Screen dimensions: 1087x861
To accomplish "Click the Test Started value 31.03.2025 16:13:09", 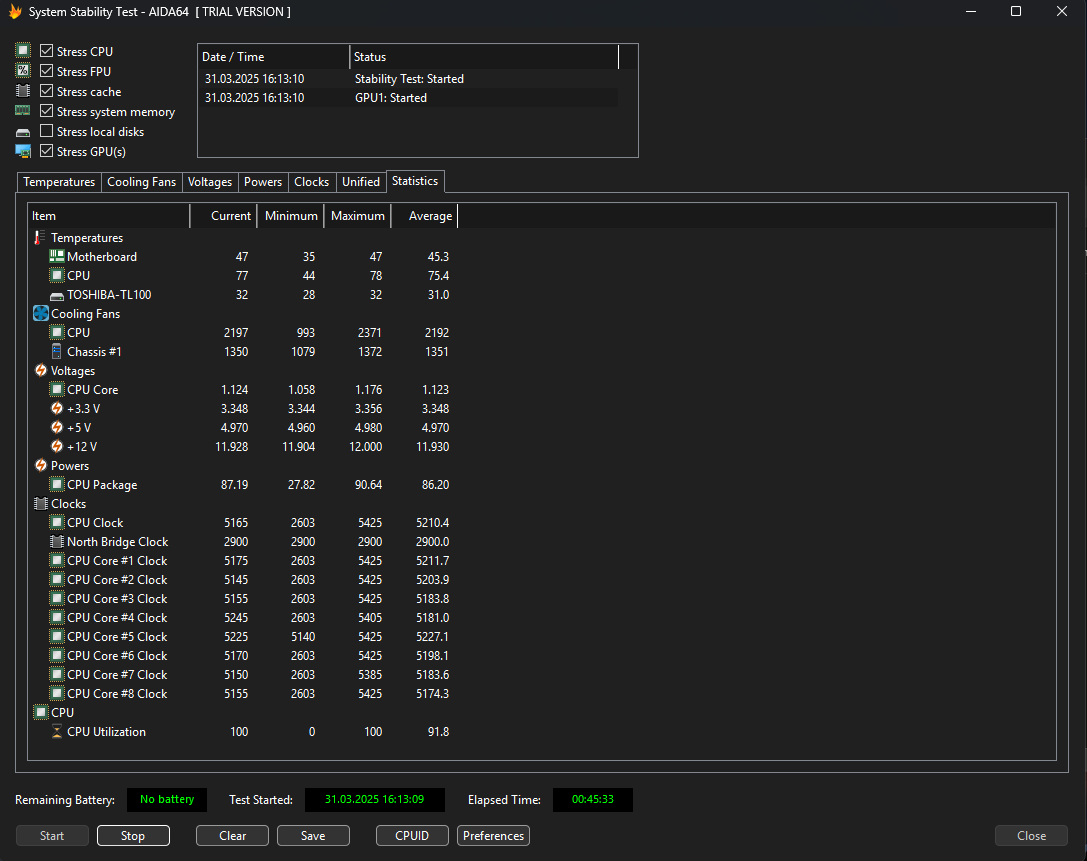I will point(374,799).
